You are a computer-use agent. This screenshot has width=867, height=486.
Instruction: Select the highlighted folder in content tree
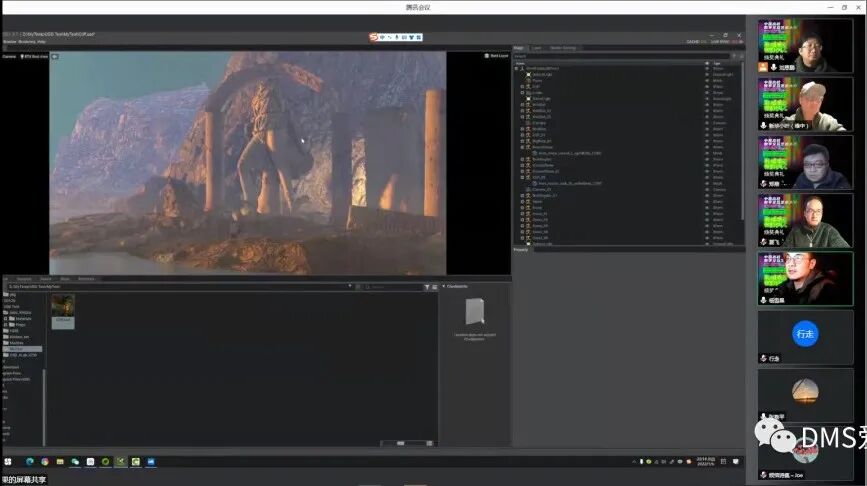coord(22,349)
